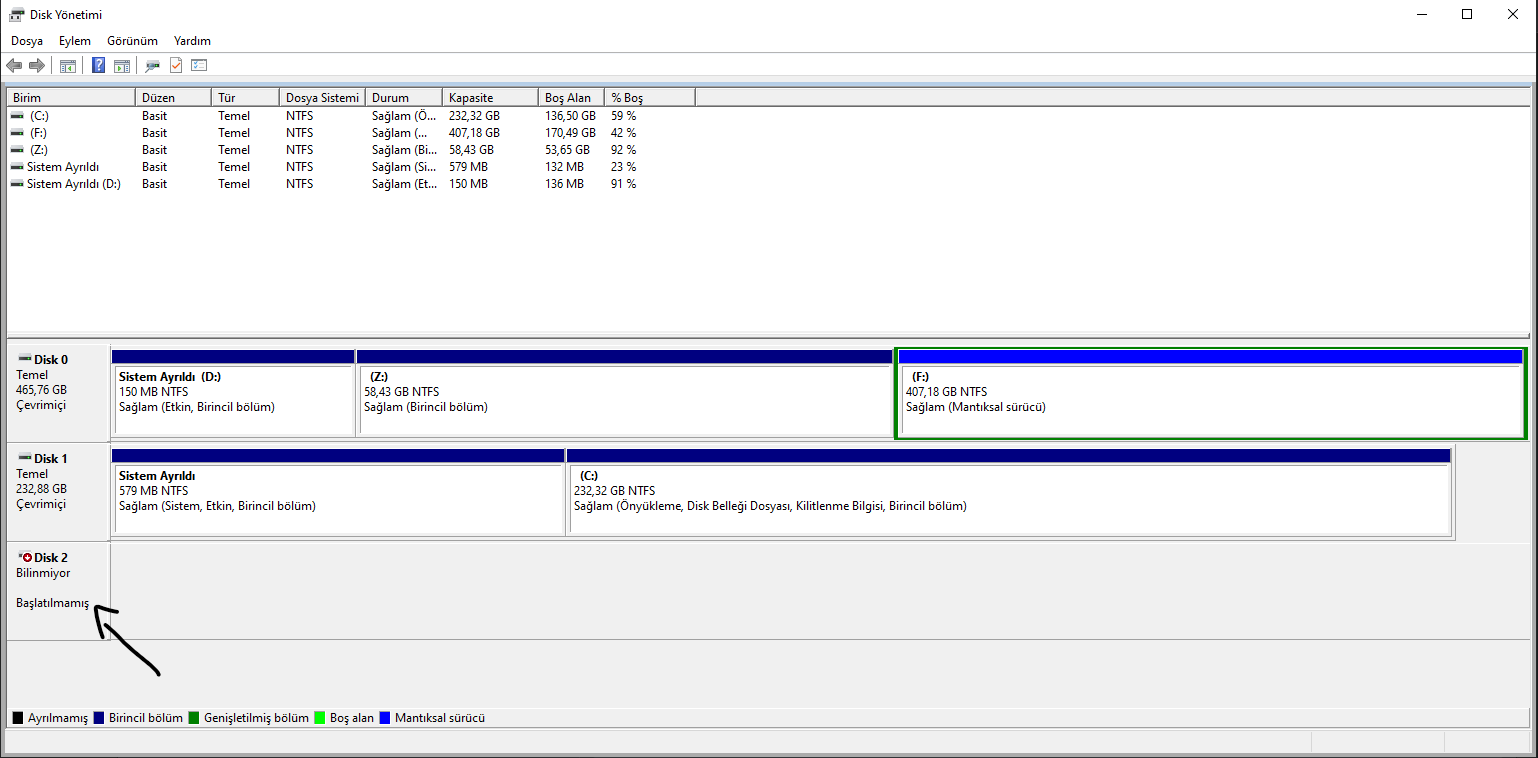This screenshot has width=1538, height=758.
Task: Sort by the Kapasite column header
Action: 490,98
